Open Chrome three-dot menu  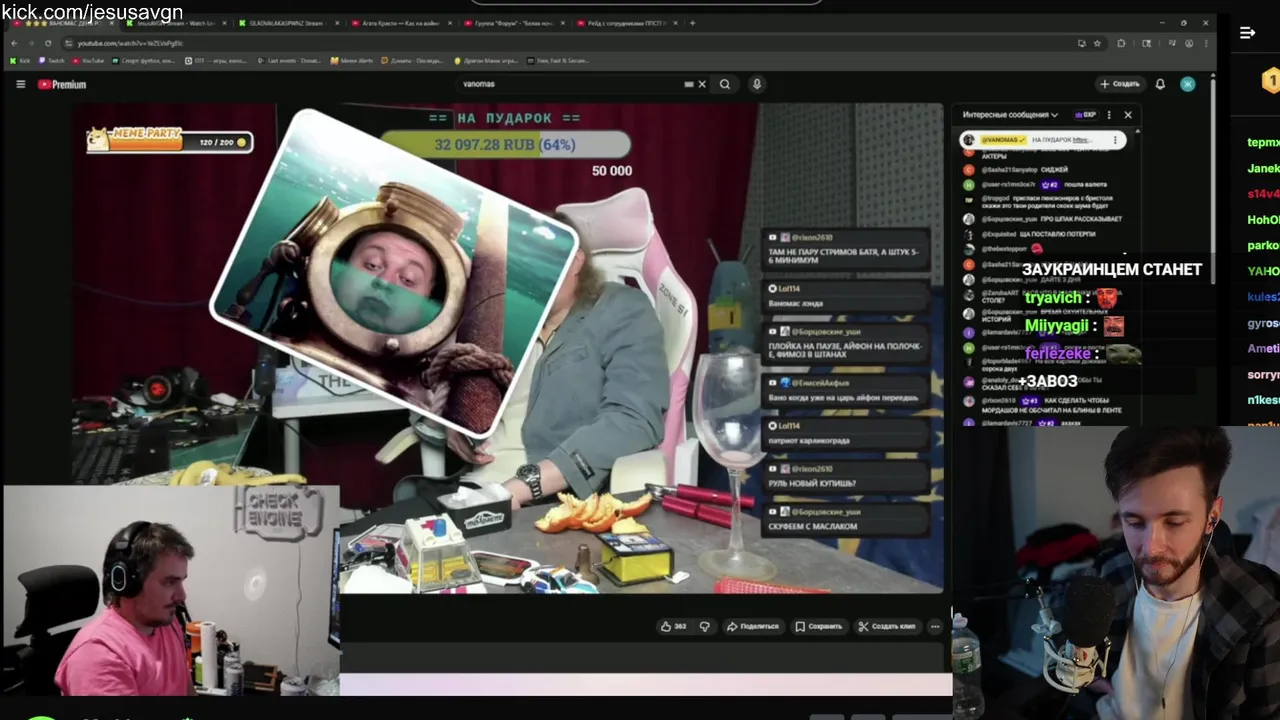pyautogui.click(x=1205, y=43)
